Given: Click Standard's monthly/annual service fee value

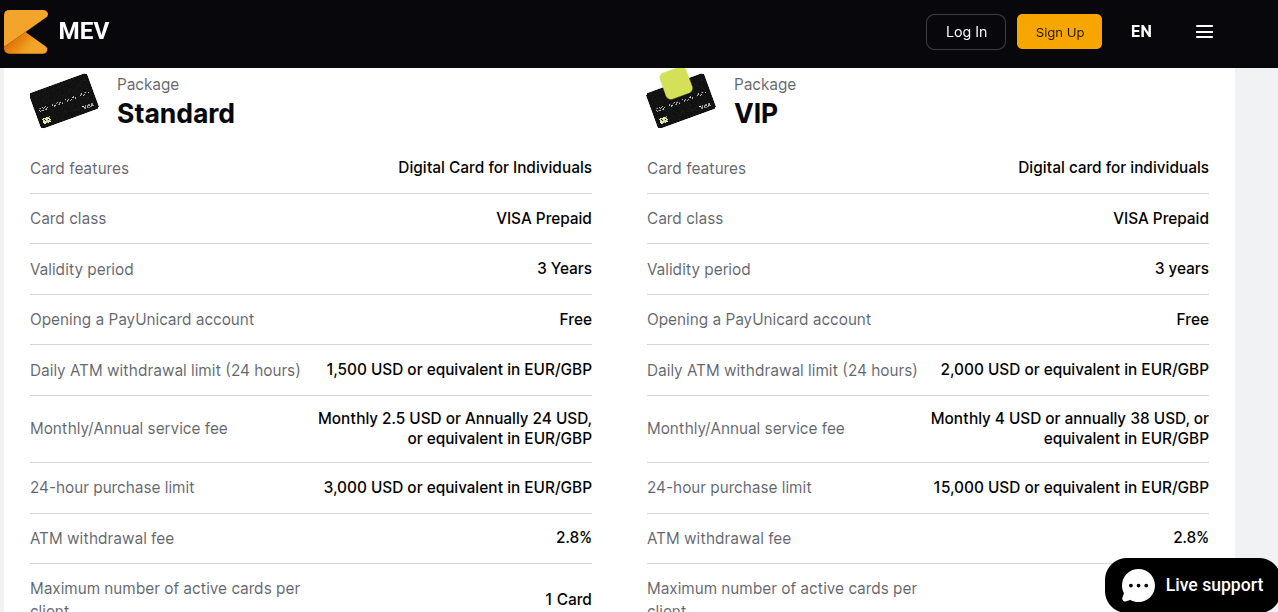Looking at the screenshot, I should [455, 428].
